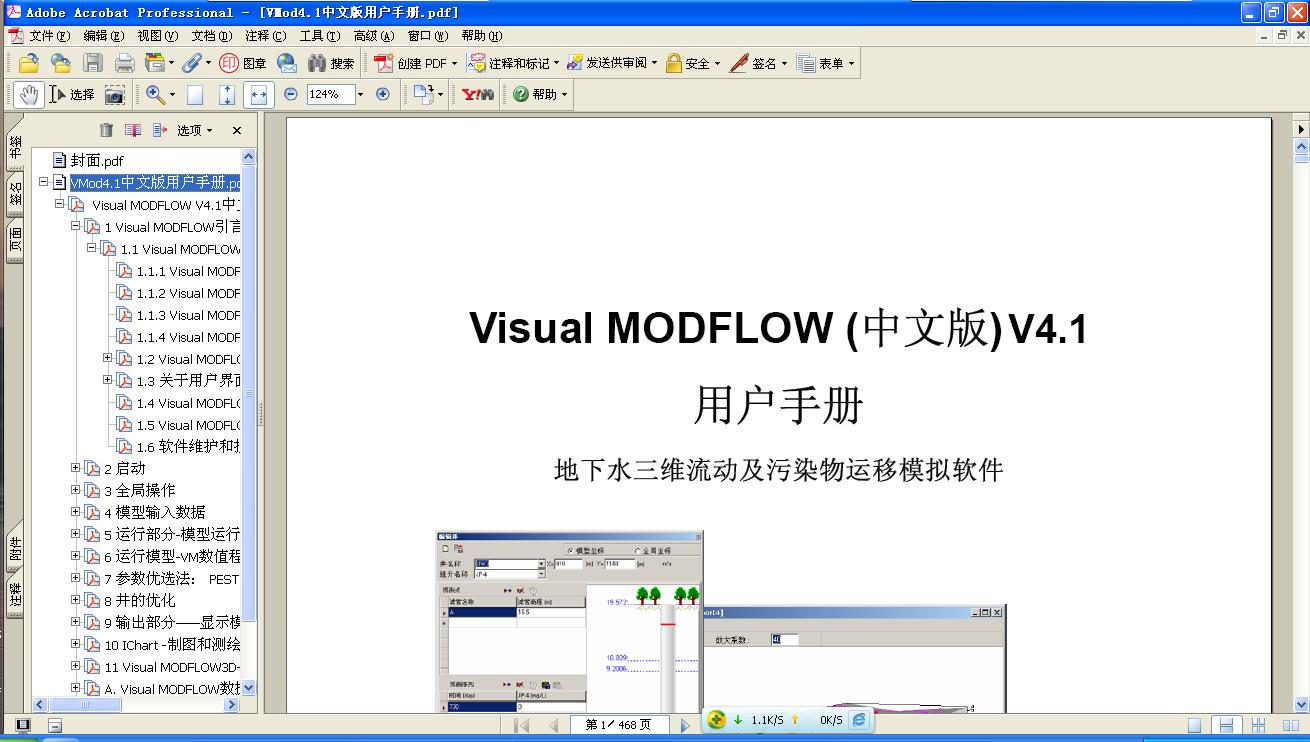Open the 文档 menu
The width and height of the screenshot is (1310, 742).
[212, 35]
